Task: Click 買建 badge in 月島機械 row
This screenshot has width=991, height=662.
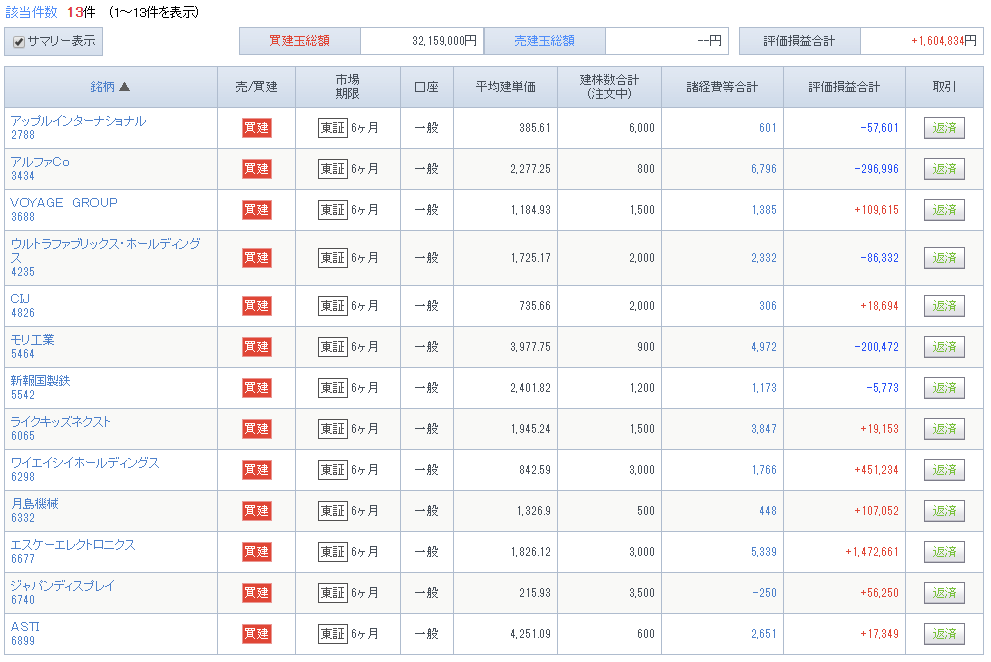Action: (x=257, y=511)
